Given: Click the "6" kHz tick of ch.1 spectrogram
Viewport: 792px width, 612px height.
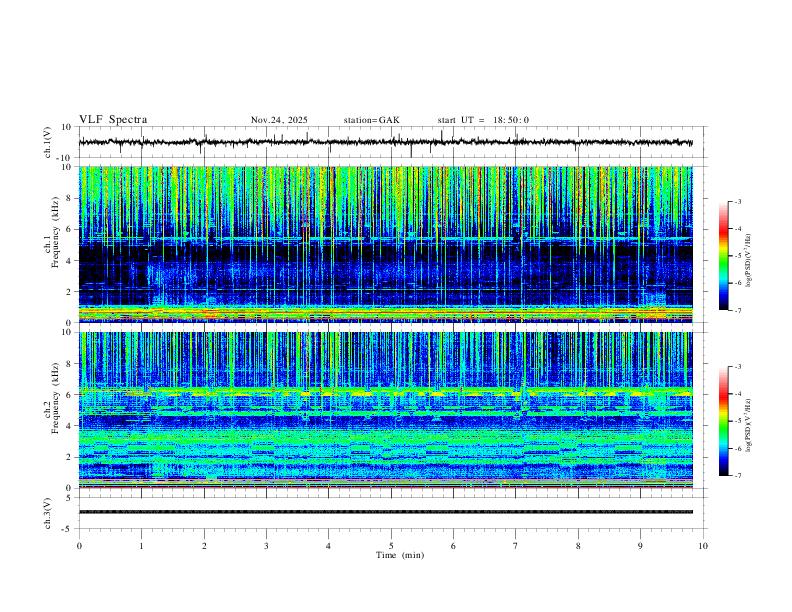Looking at the screenshot, I should [70, 229].
